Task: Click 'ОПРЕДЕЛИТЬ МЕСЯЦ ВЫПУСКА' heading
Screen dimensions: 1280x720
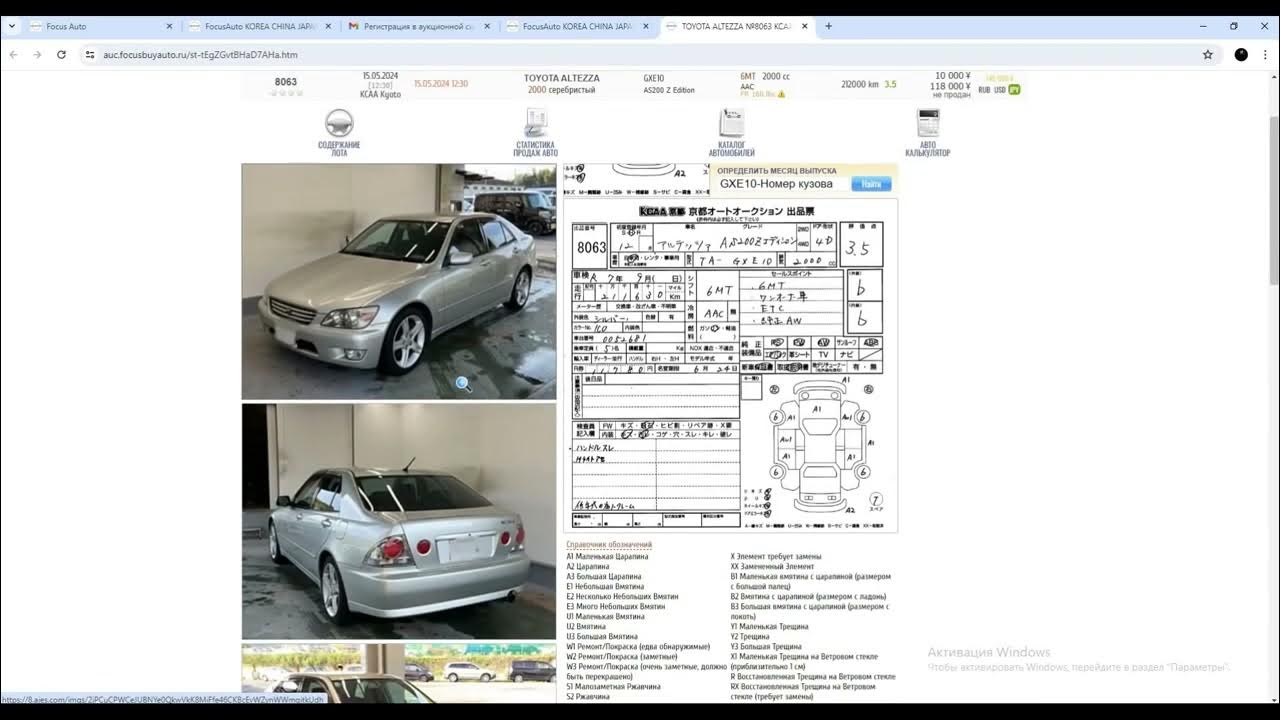Action: 777,171
